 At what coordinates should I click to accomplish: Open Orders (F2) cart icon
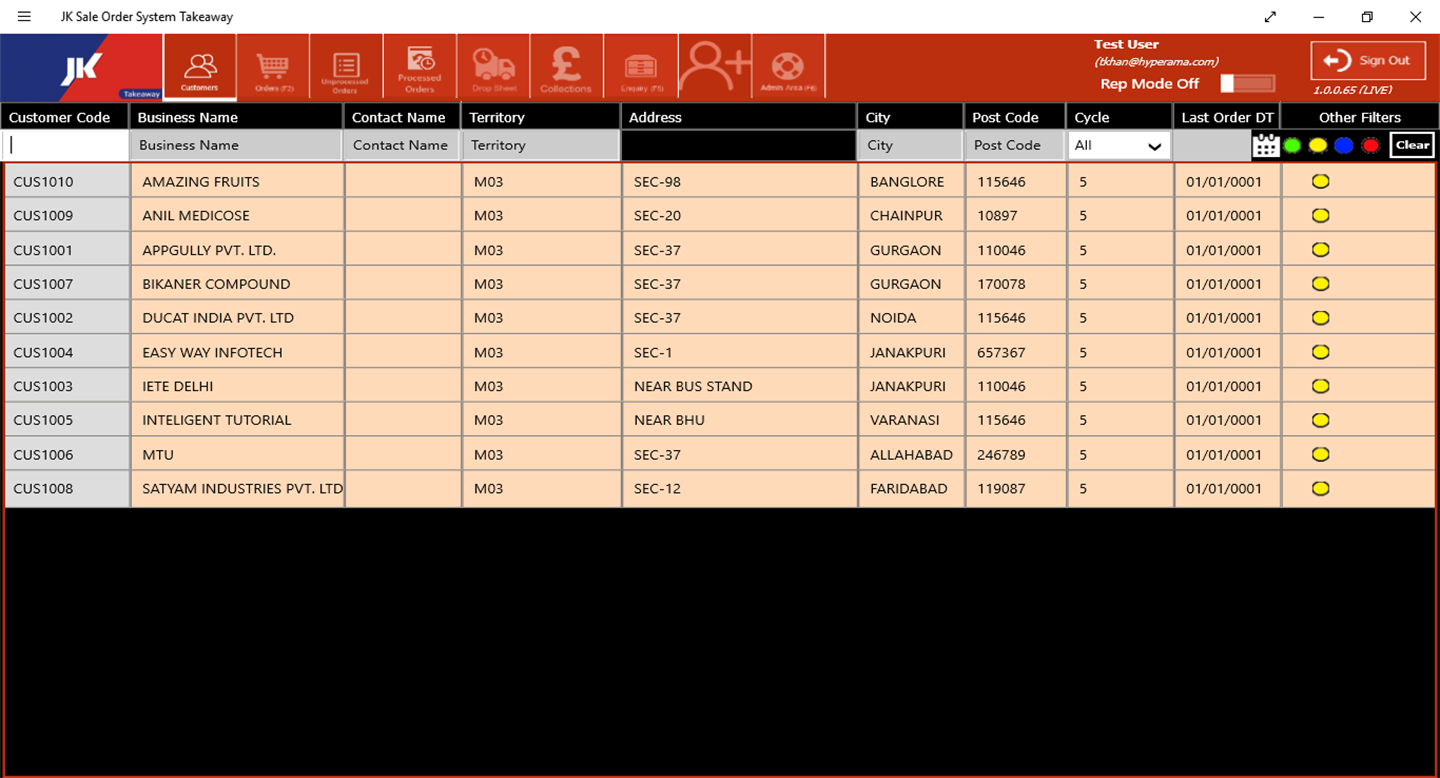(x=273, y=68)
